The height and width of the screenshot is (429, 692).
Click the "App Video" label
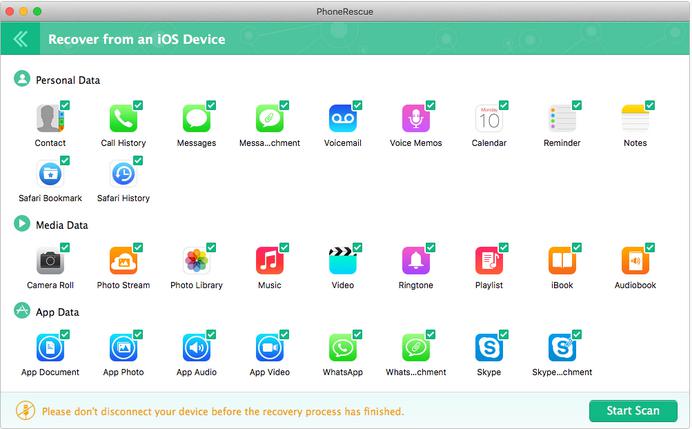tap(270, 372)
